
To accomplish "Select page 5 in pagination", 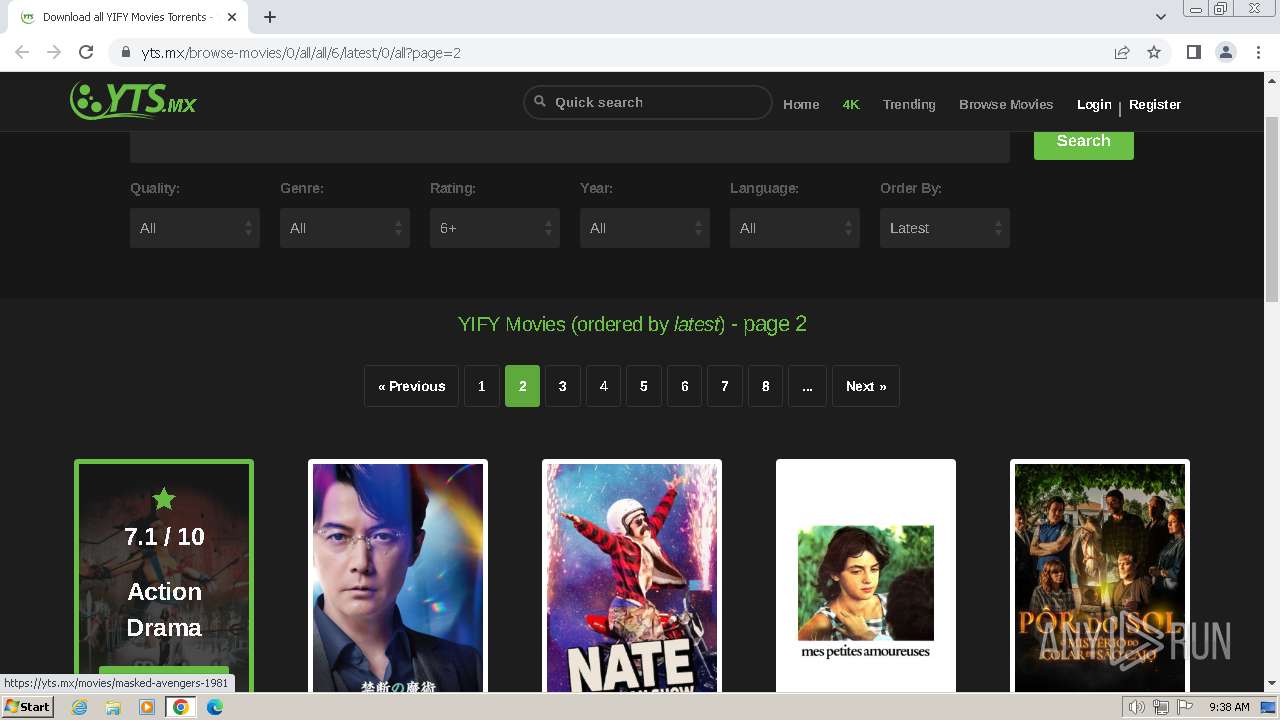I will point(644,386).
